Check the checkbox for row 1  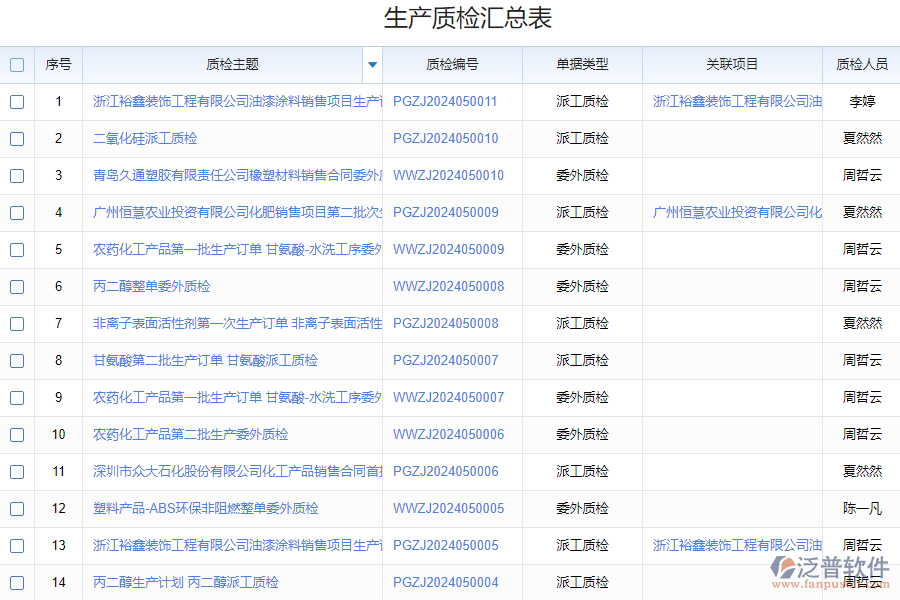coord(17,102)
